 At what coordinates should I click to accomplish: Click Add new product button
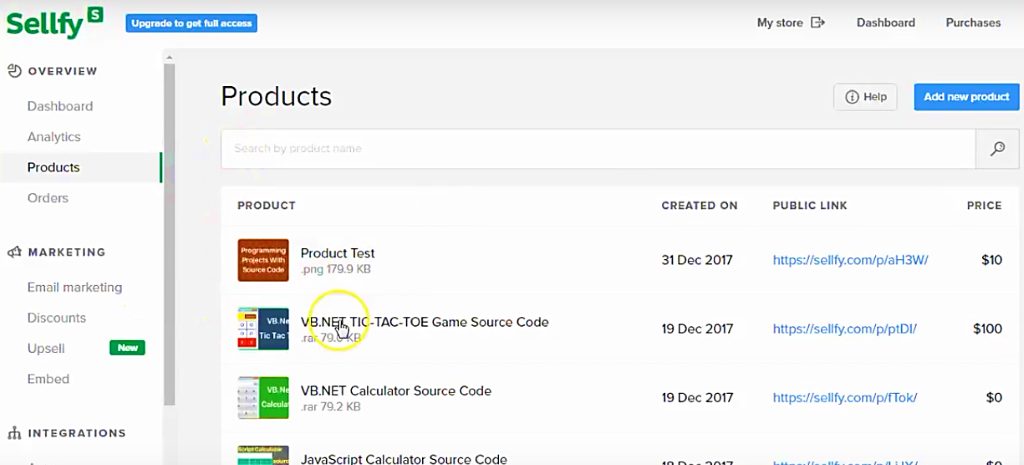click(x=967, y=97)
